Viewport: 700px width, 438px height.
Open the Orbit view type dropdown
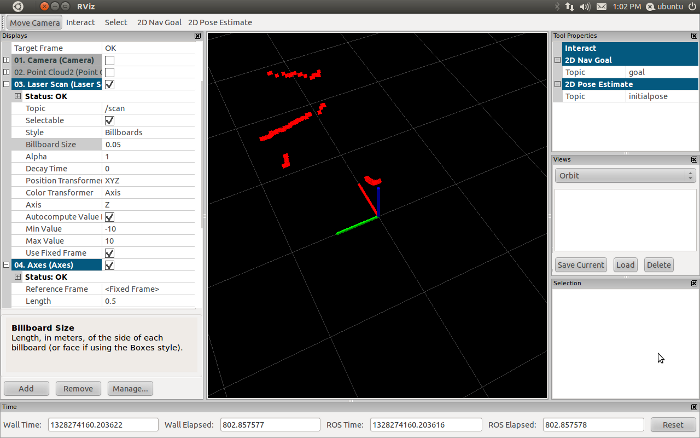(x=624, y=175)
